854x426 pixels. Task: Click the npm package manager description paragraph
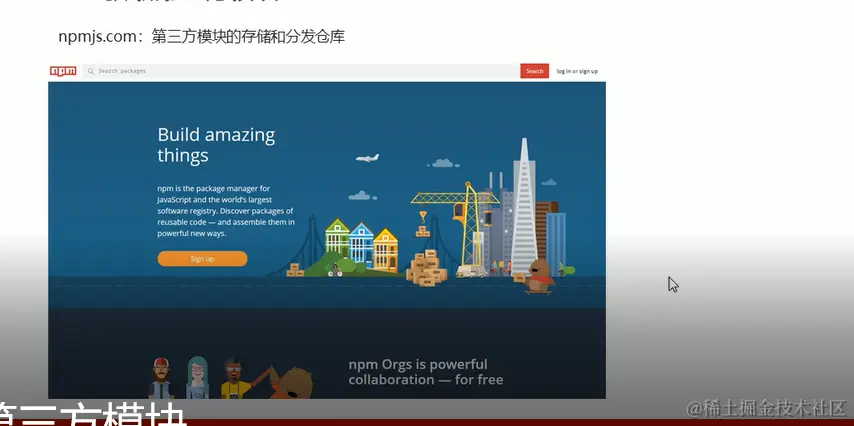point(226,211)
